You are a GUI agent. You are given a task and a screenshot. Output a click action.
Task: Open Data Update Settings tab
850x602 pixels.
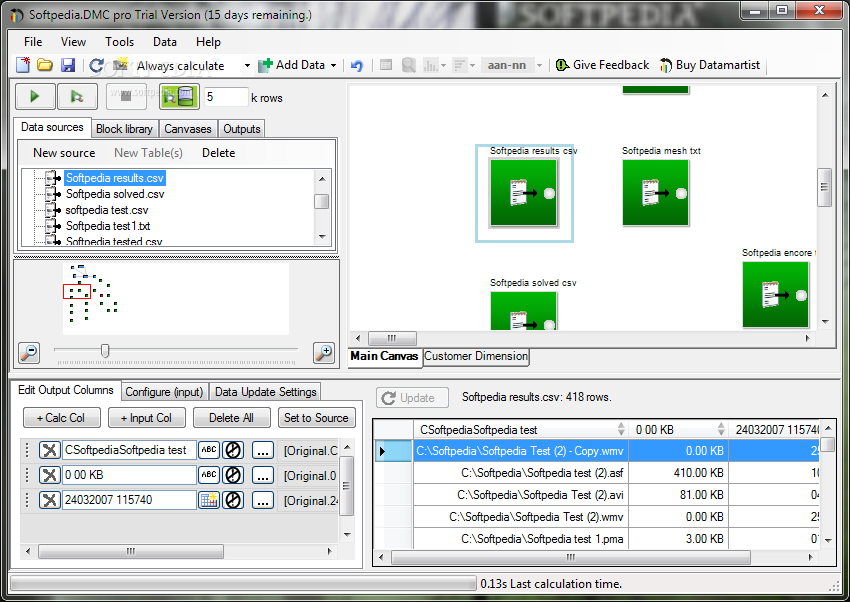tap(266, 391)
